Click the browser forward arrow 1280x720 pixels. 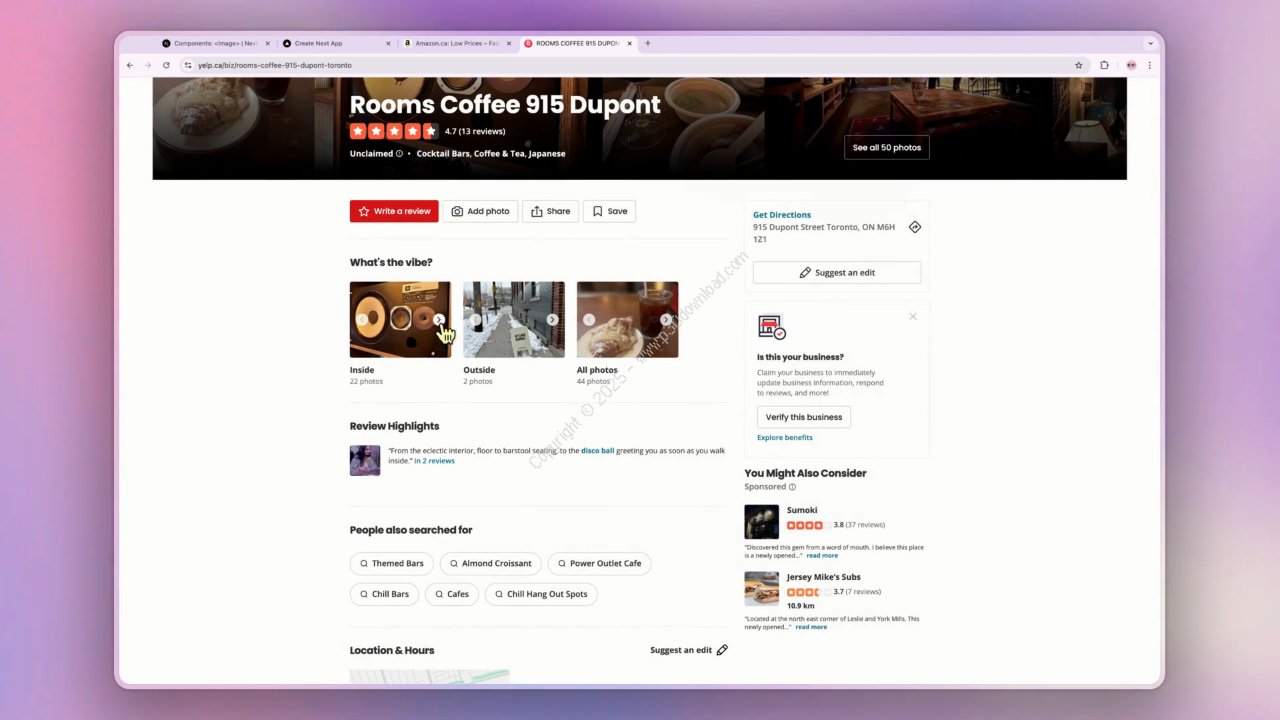(148, 65)
